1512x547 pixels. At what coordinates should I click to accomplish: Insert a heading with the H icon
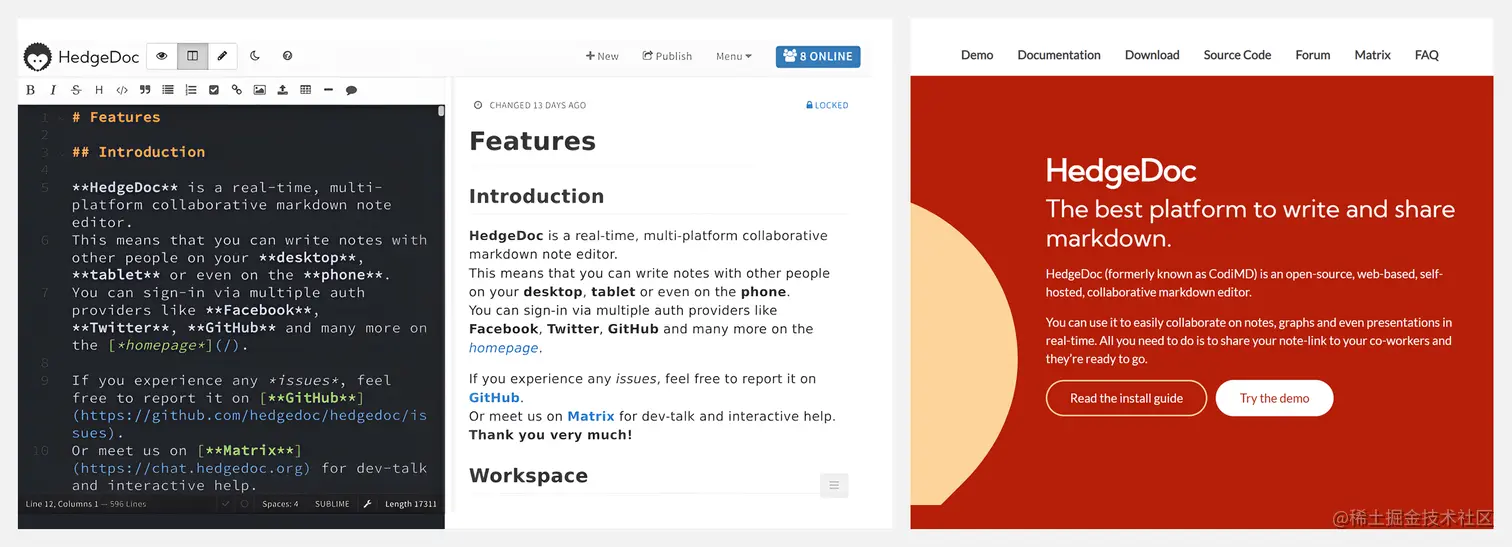[99, 90]
